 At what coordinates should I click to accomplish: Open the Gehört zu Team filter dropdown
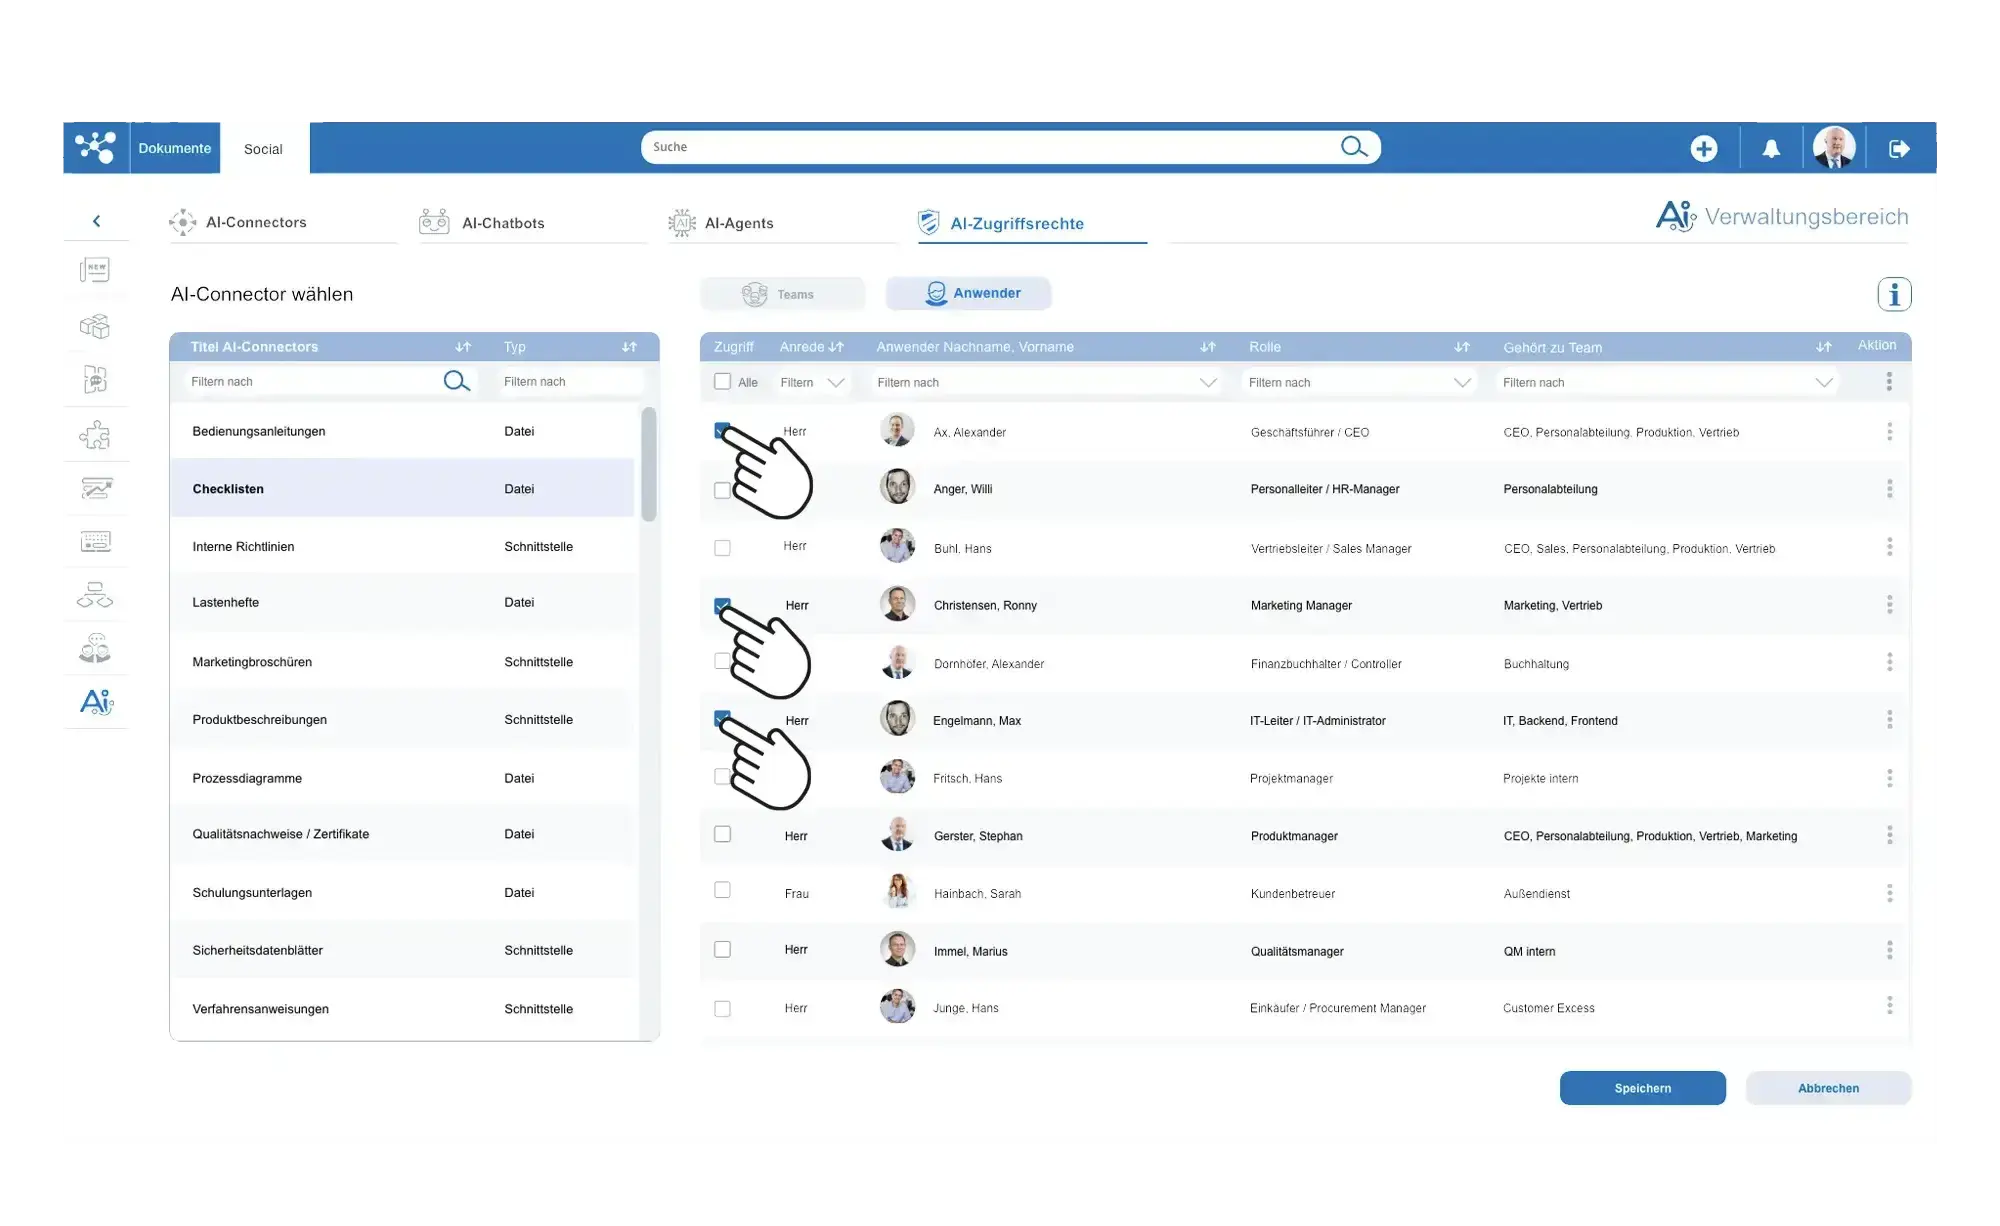pos(1823,382)
